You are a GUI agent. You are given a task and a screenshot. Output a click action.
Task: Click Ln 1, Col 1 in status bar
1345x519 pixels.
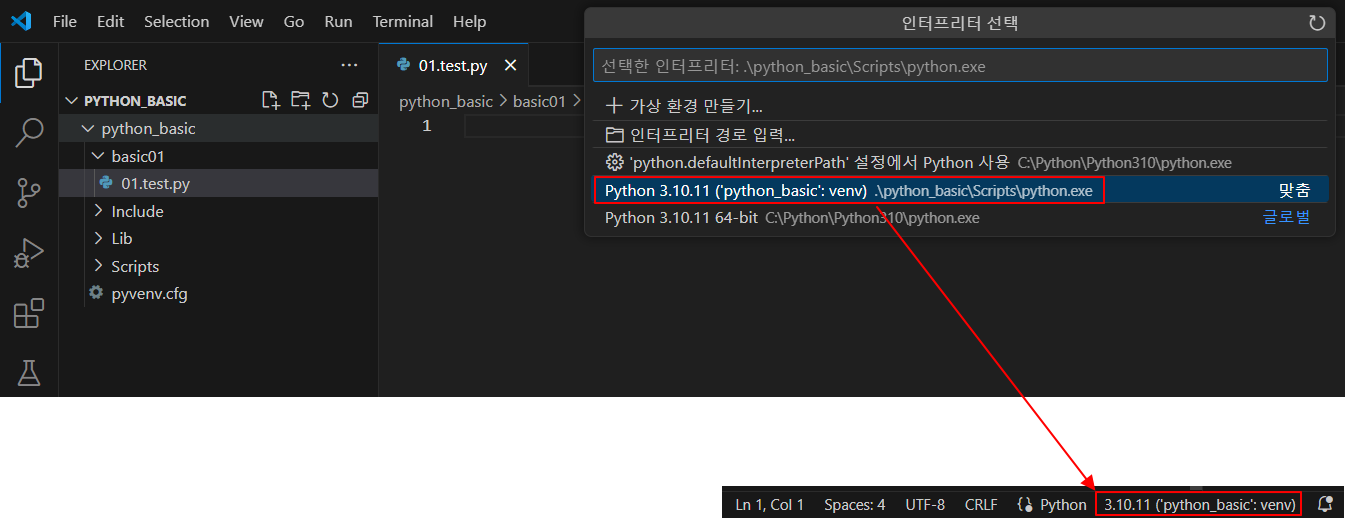tap(770, 505)
